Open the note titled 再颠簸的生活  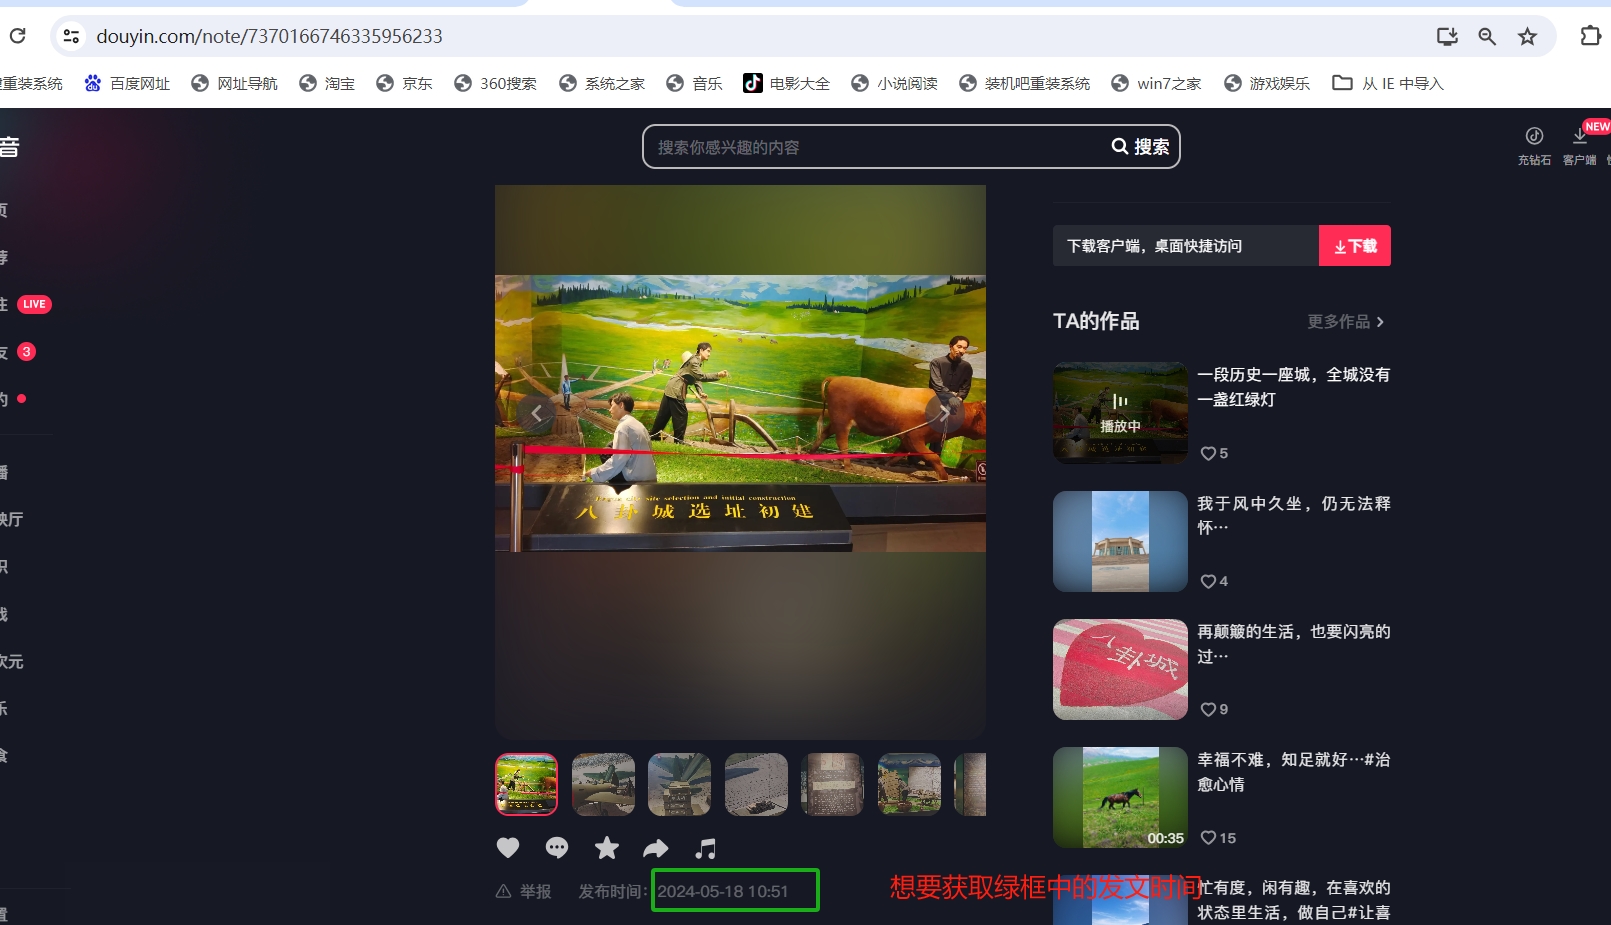tap(1294, 644)
